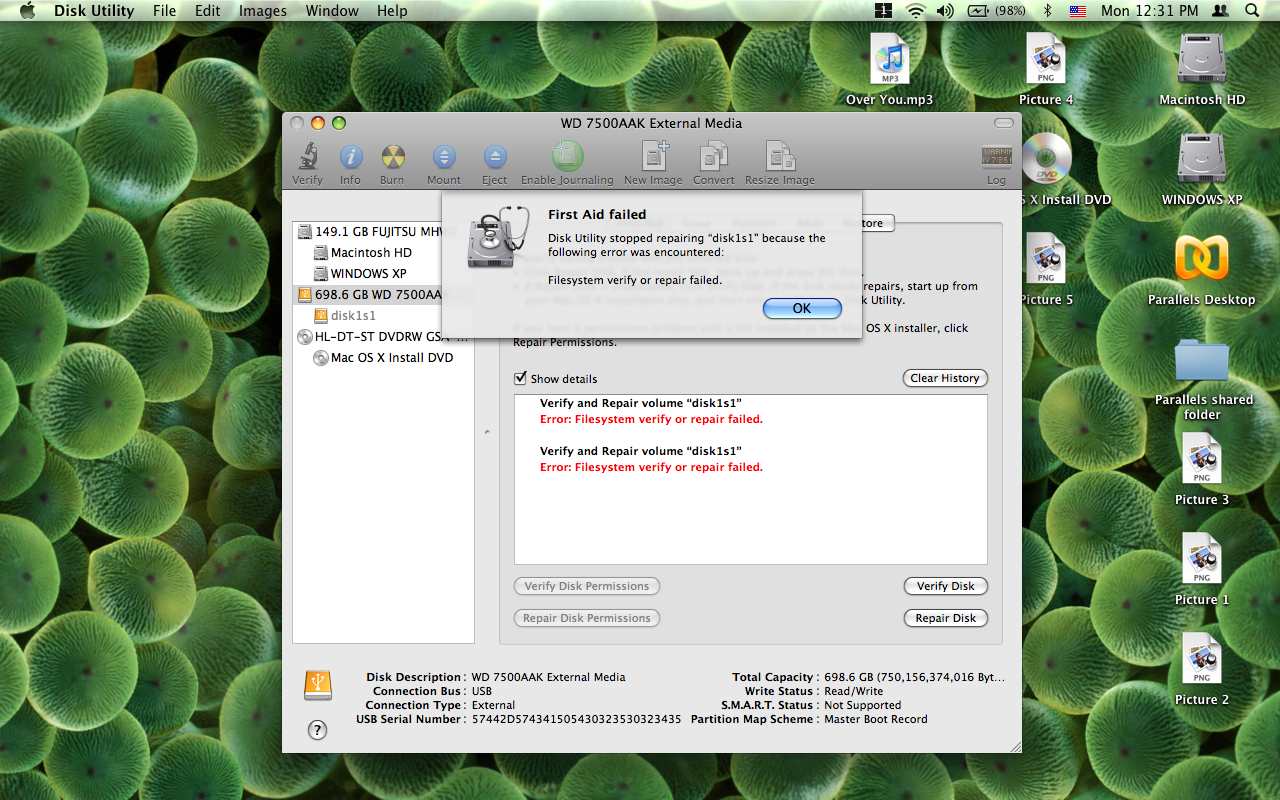
Task: Click the Enable Journaling toolbar icon
Action: click(567, 164)
